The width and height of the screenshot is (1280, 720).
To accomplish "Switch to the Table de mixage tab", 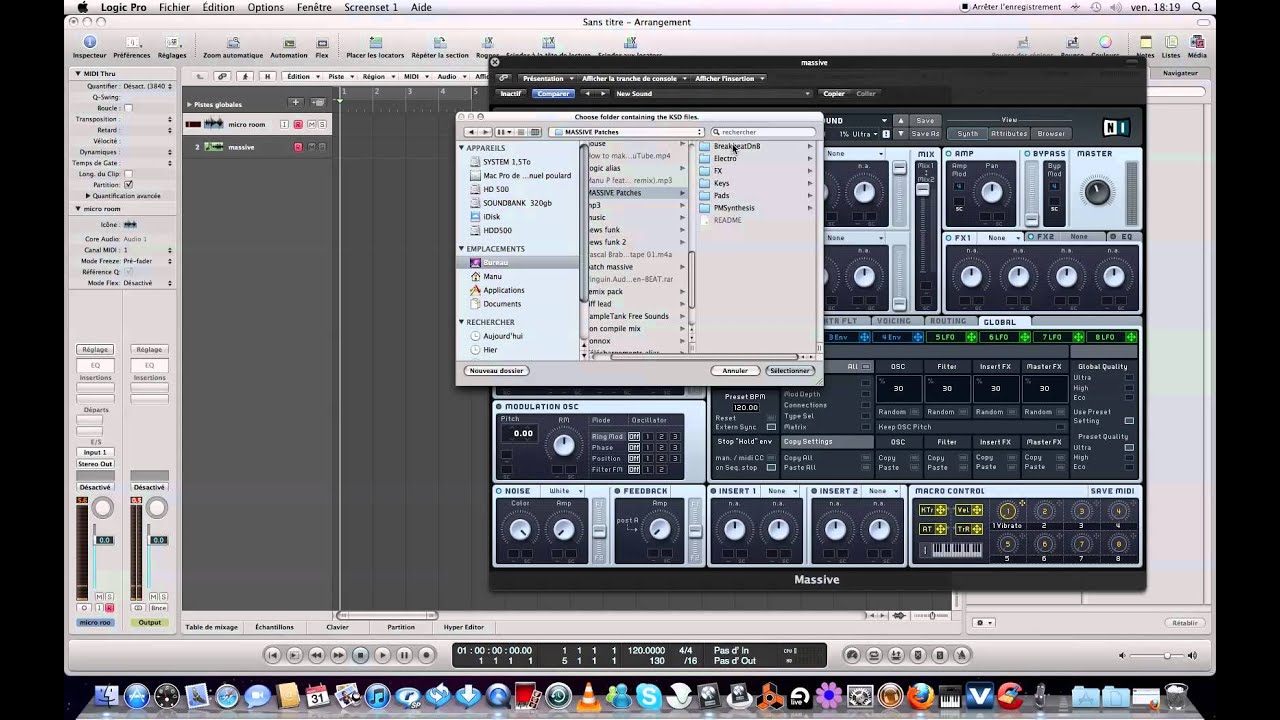I will (211, 627).
